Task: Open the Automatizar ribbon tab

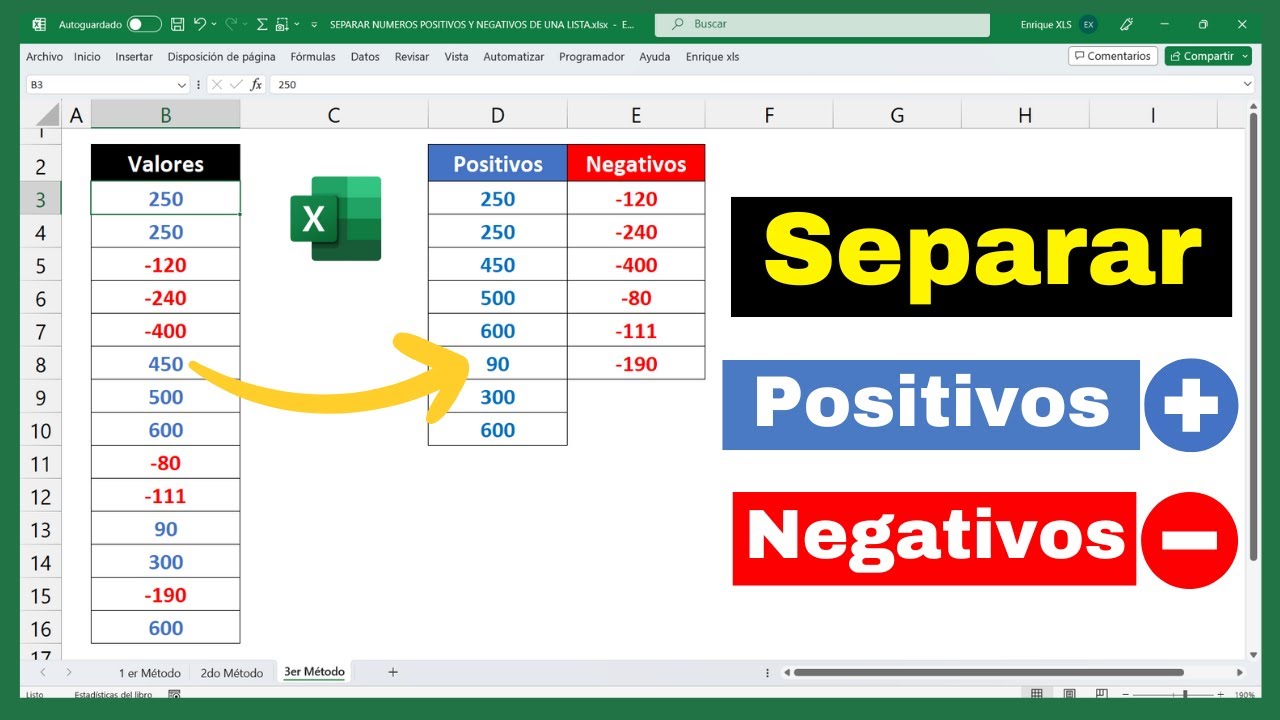Action: click(513, 57)
